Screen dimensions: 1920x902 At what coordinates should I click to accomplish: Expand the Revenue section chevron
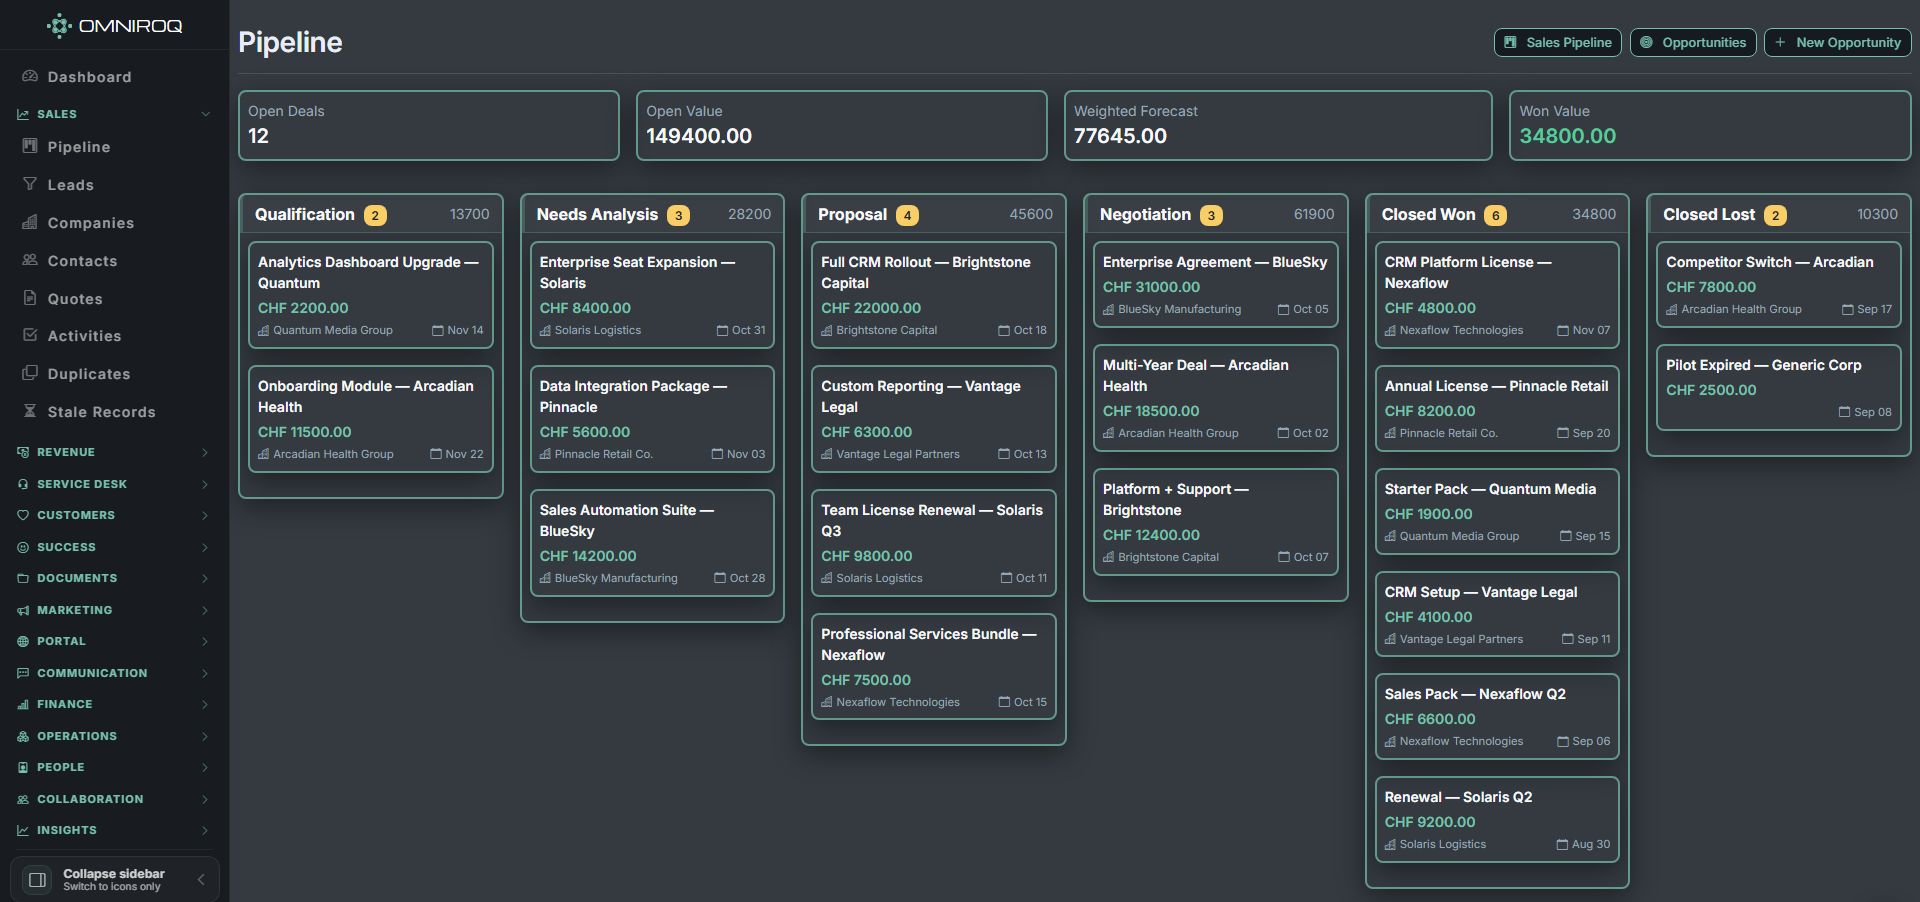[x=205, y=452]
